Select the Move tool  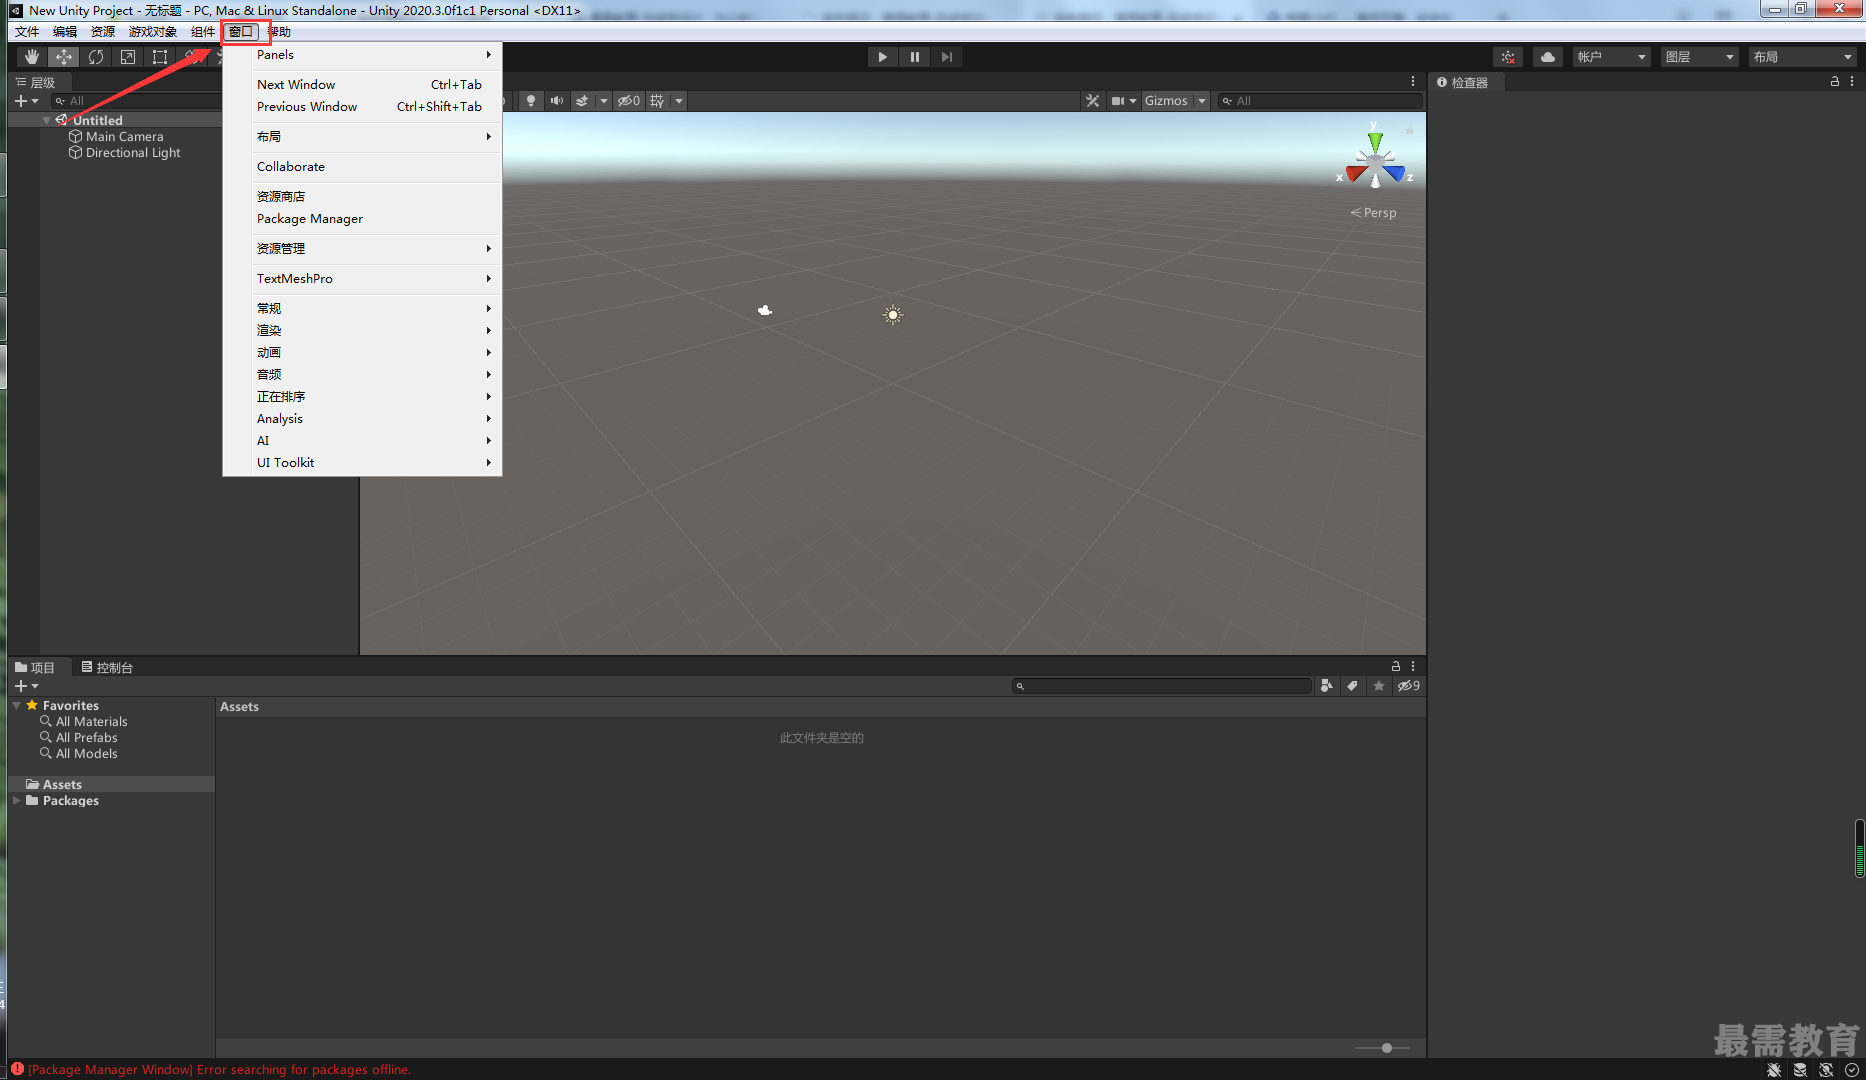point(64,57)
